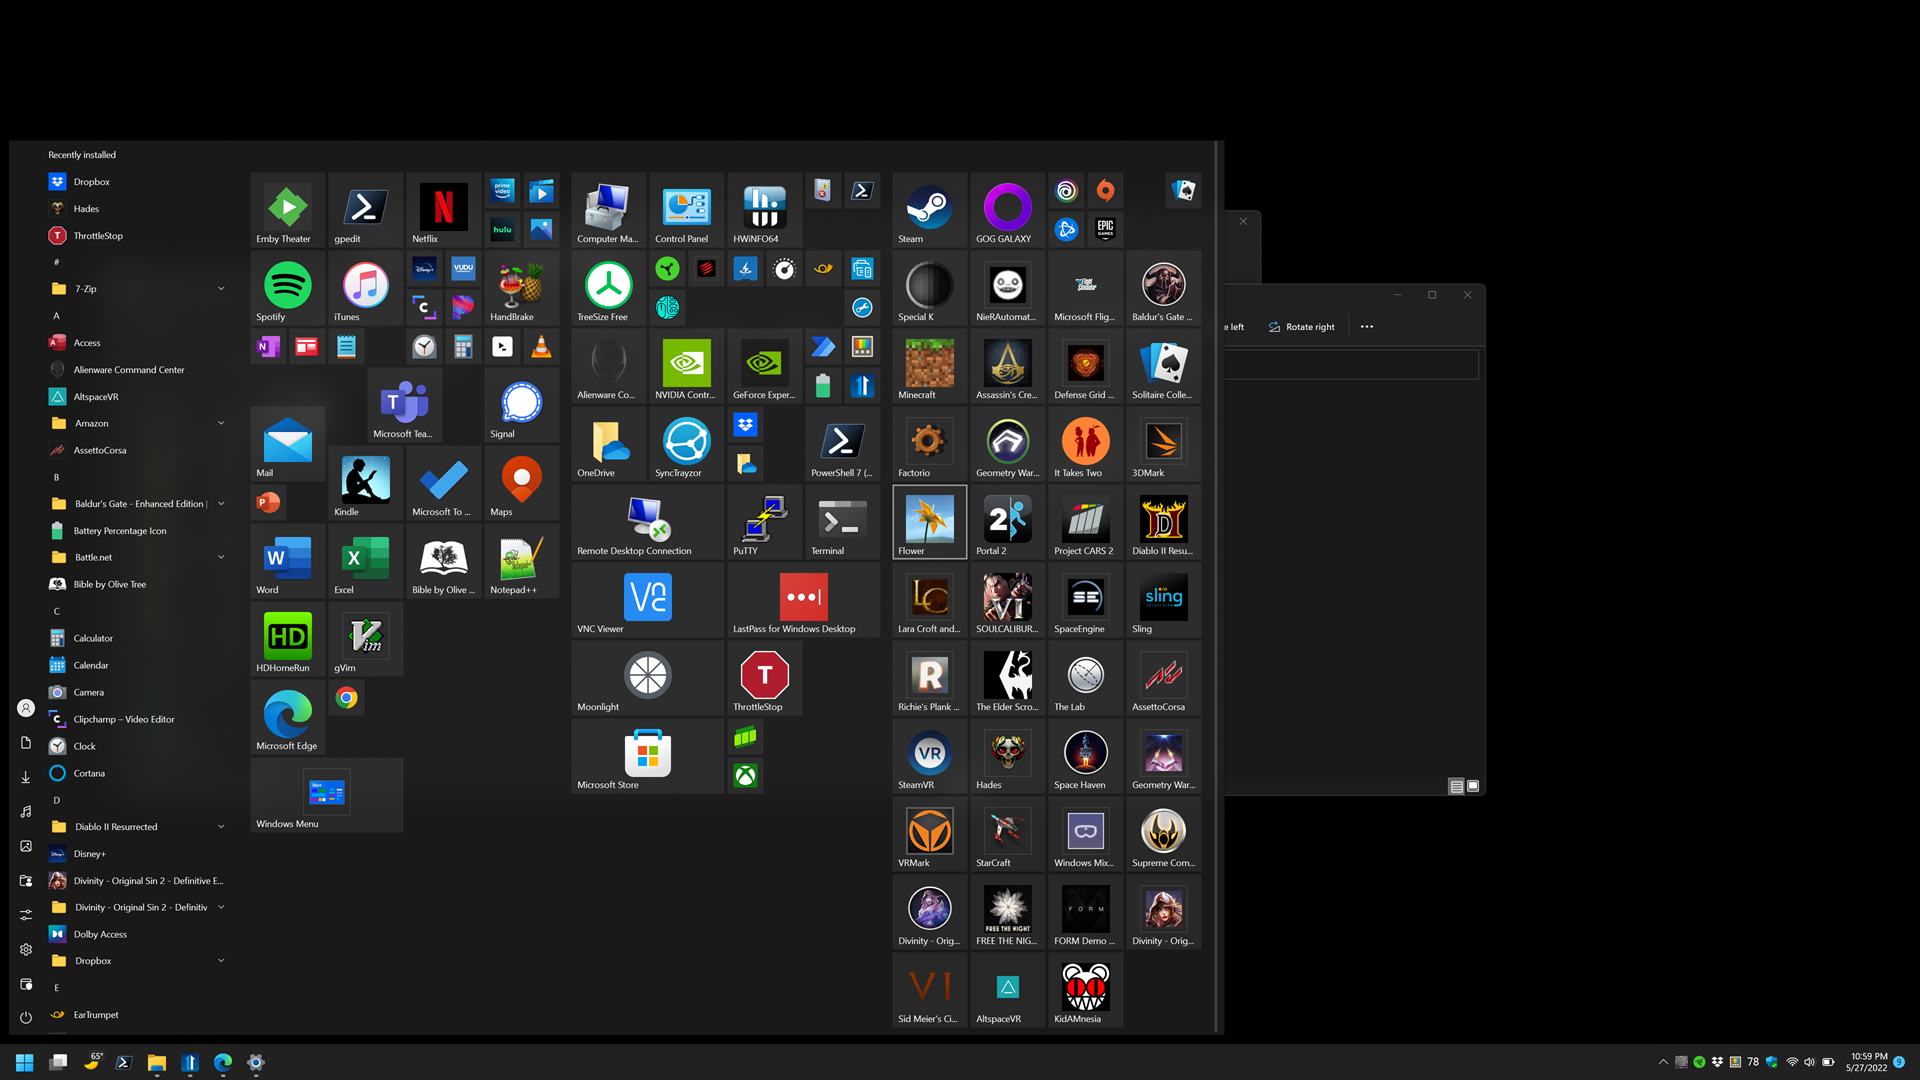Screen dimensions: 1920x1080
Task: Launch the Diablo II Resurrected tile
Action: 1164,521
